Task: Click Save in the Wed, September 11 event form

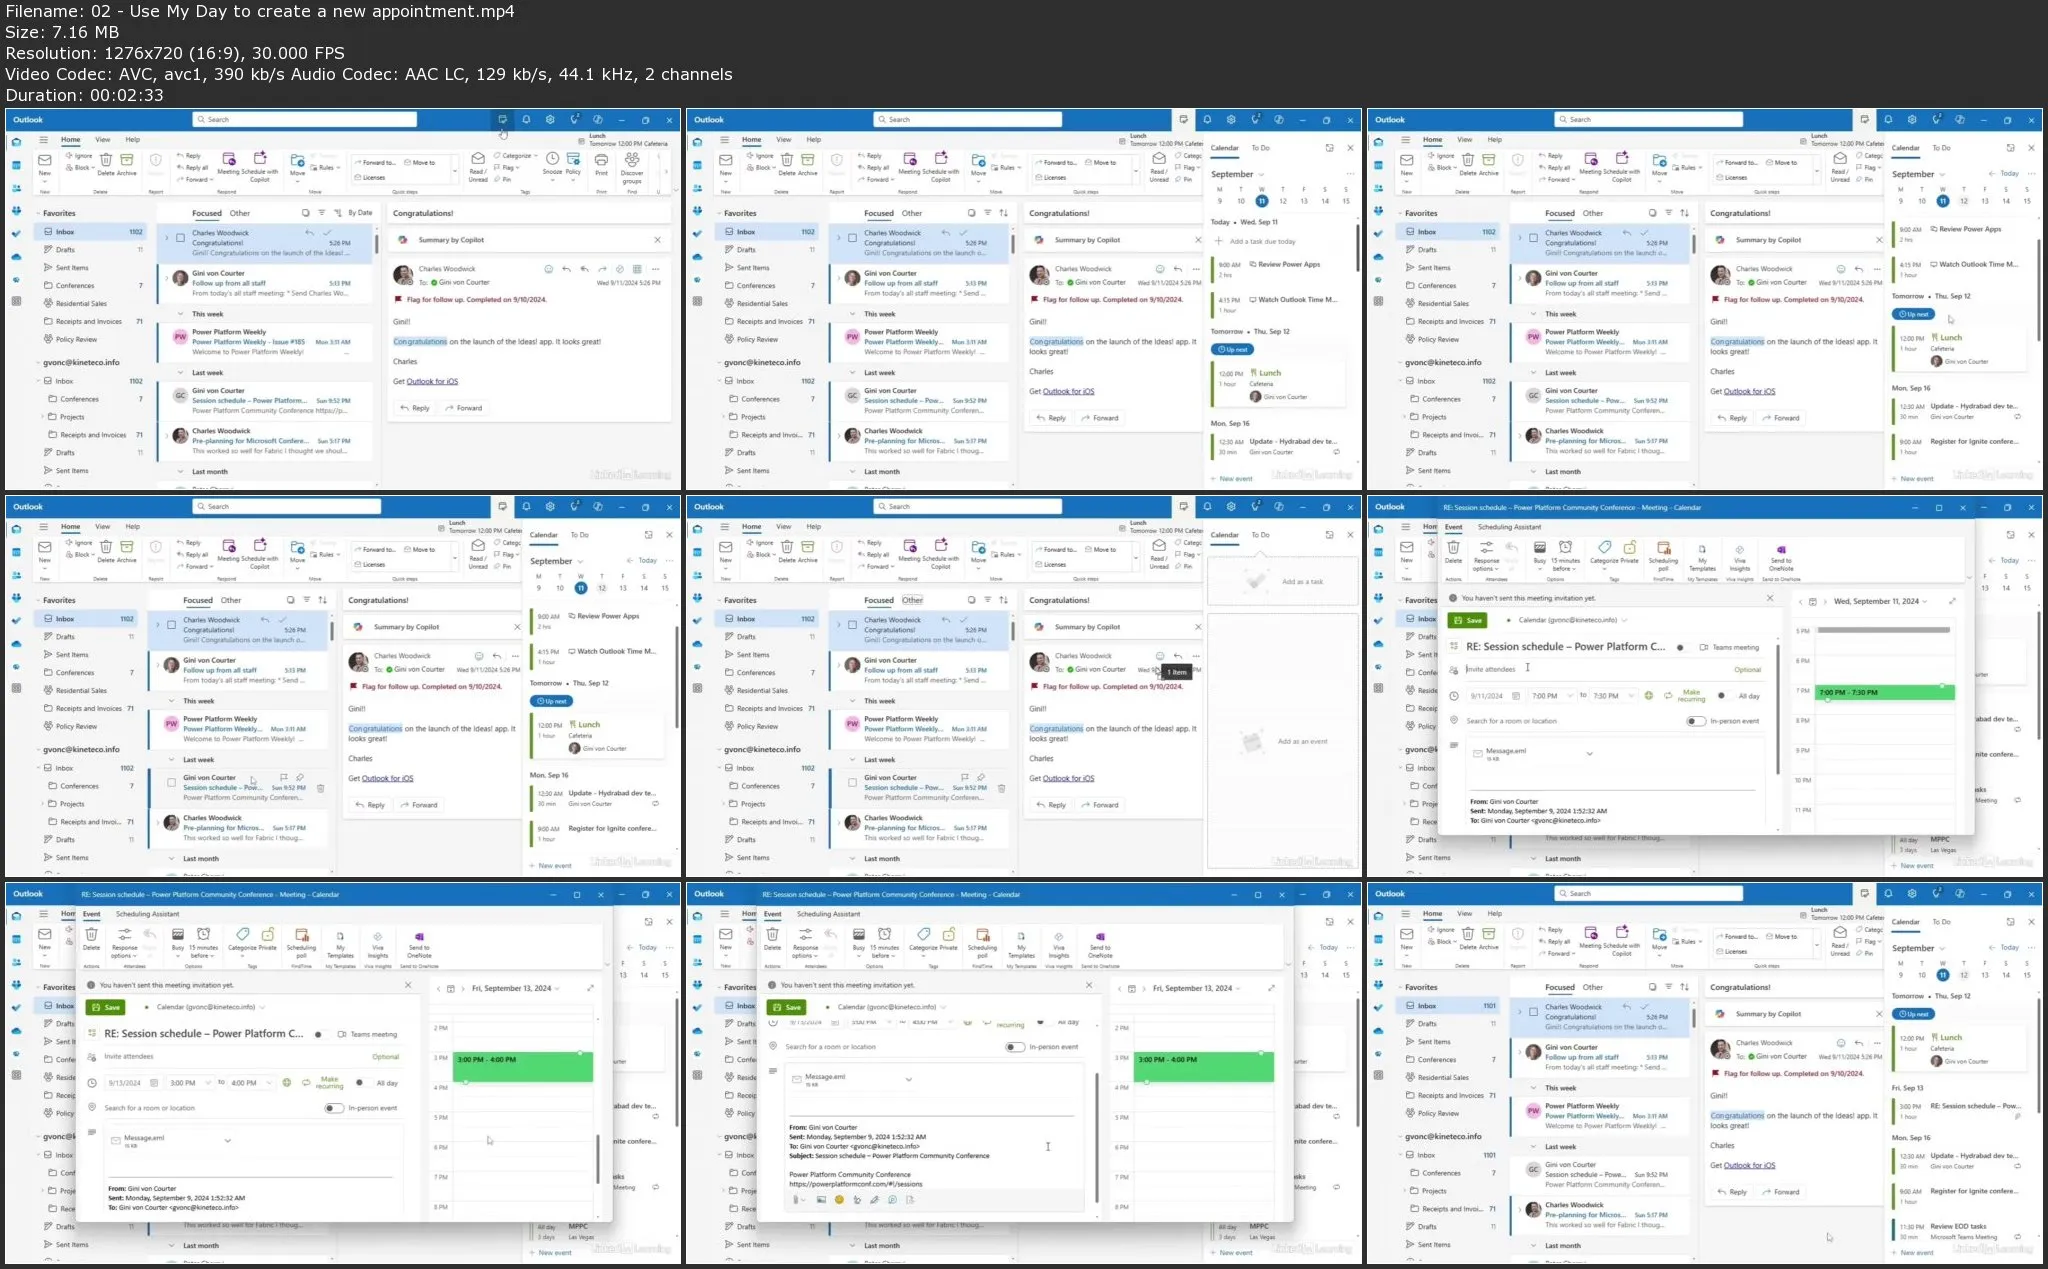Action: 1468,620
